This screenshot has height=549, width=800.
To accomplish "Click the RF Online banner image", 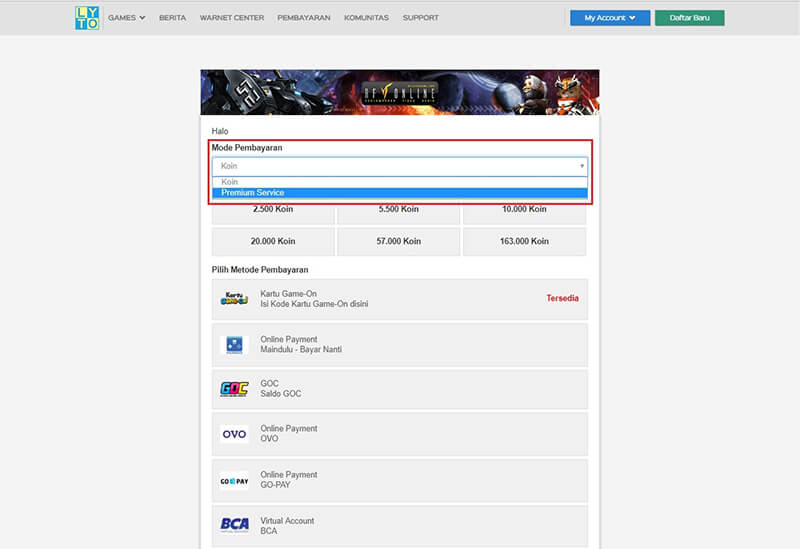I will pos(399,92).
